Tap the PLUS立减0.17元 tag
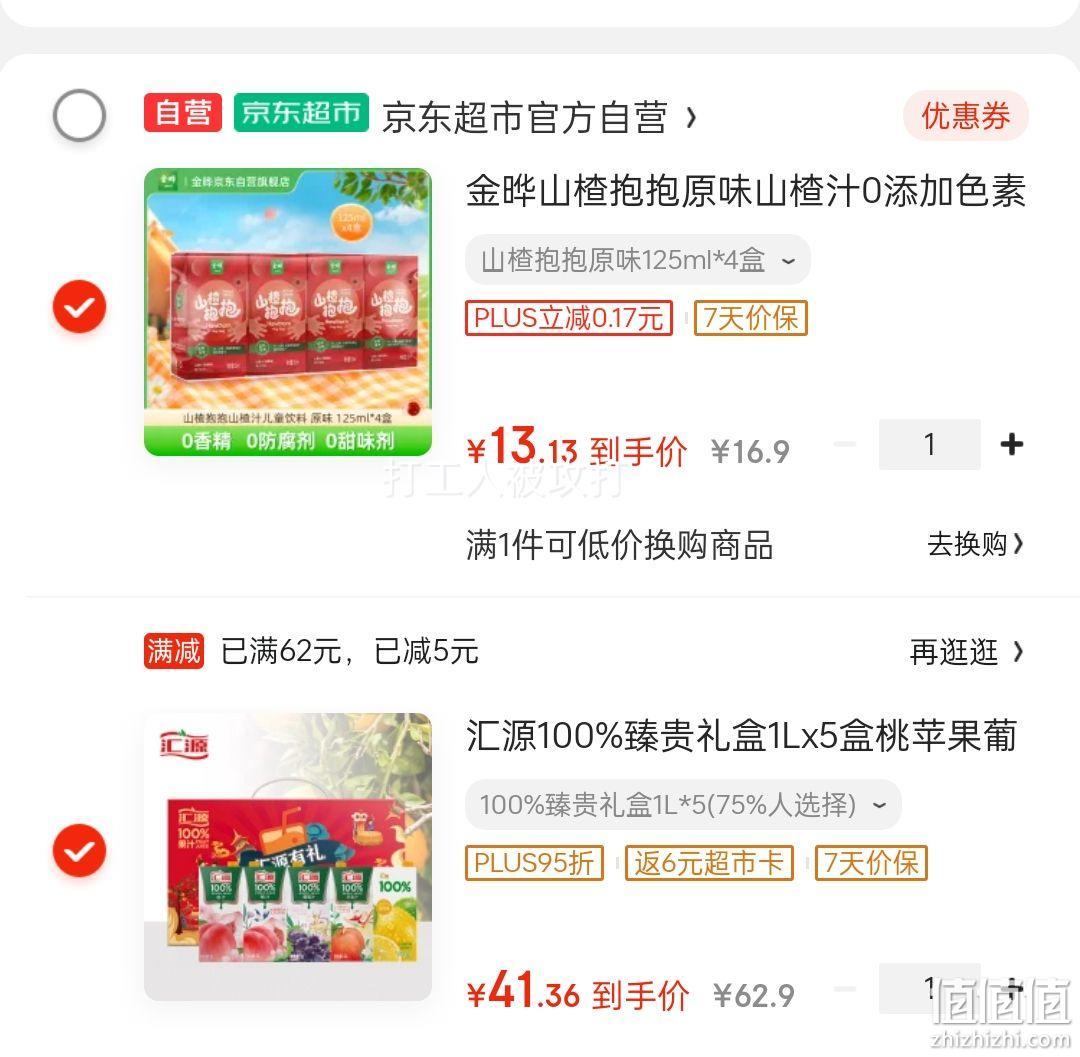 pos(569,318)
